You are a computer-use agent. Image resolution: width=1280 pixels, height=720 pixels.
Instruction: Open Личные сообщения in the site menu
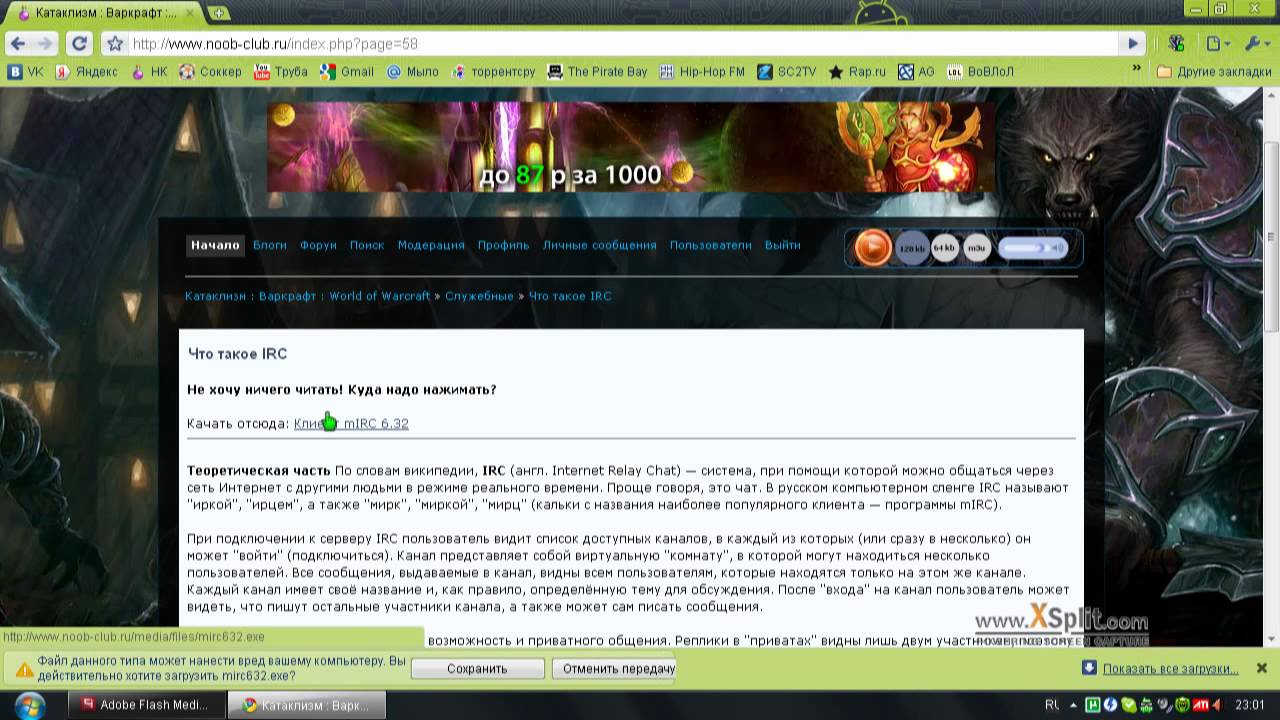[599, 245]
